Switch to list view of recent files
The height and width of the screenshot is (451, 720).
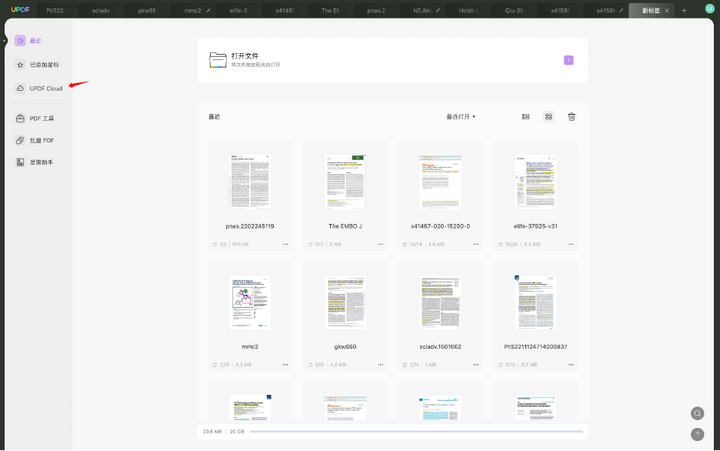526,117
